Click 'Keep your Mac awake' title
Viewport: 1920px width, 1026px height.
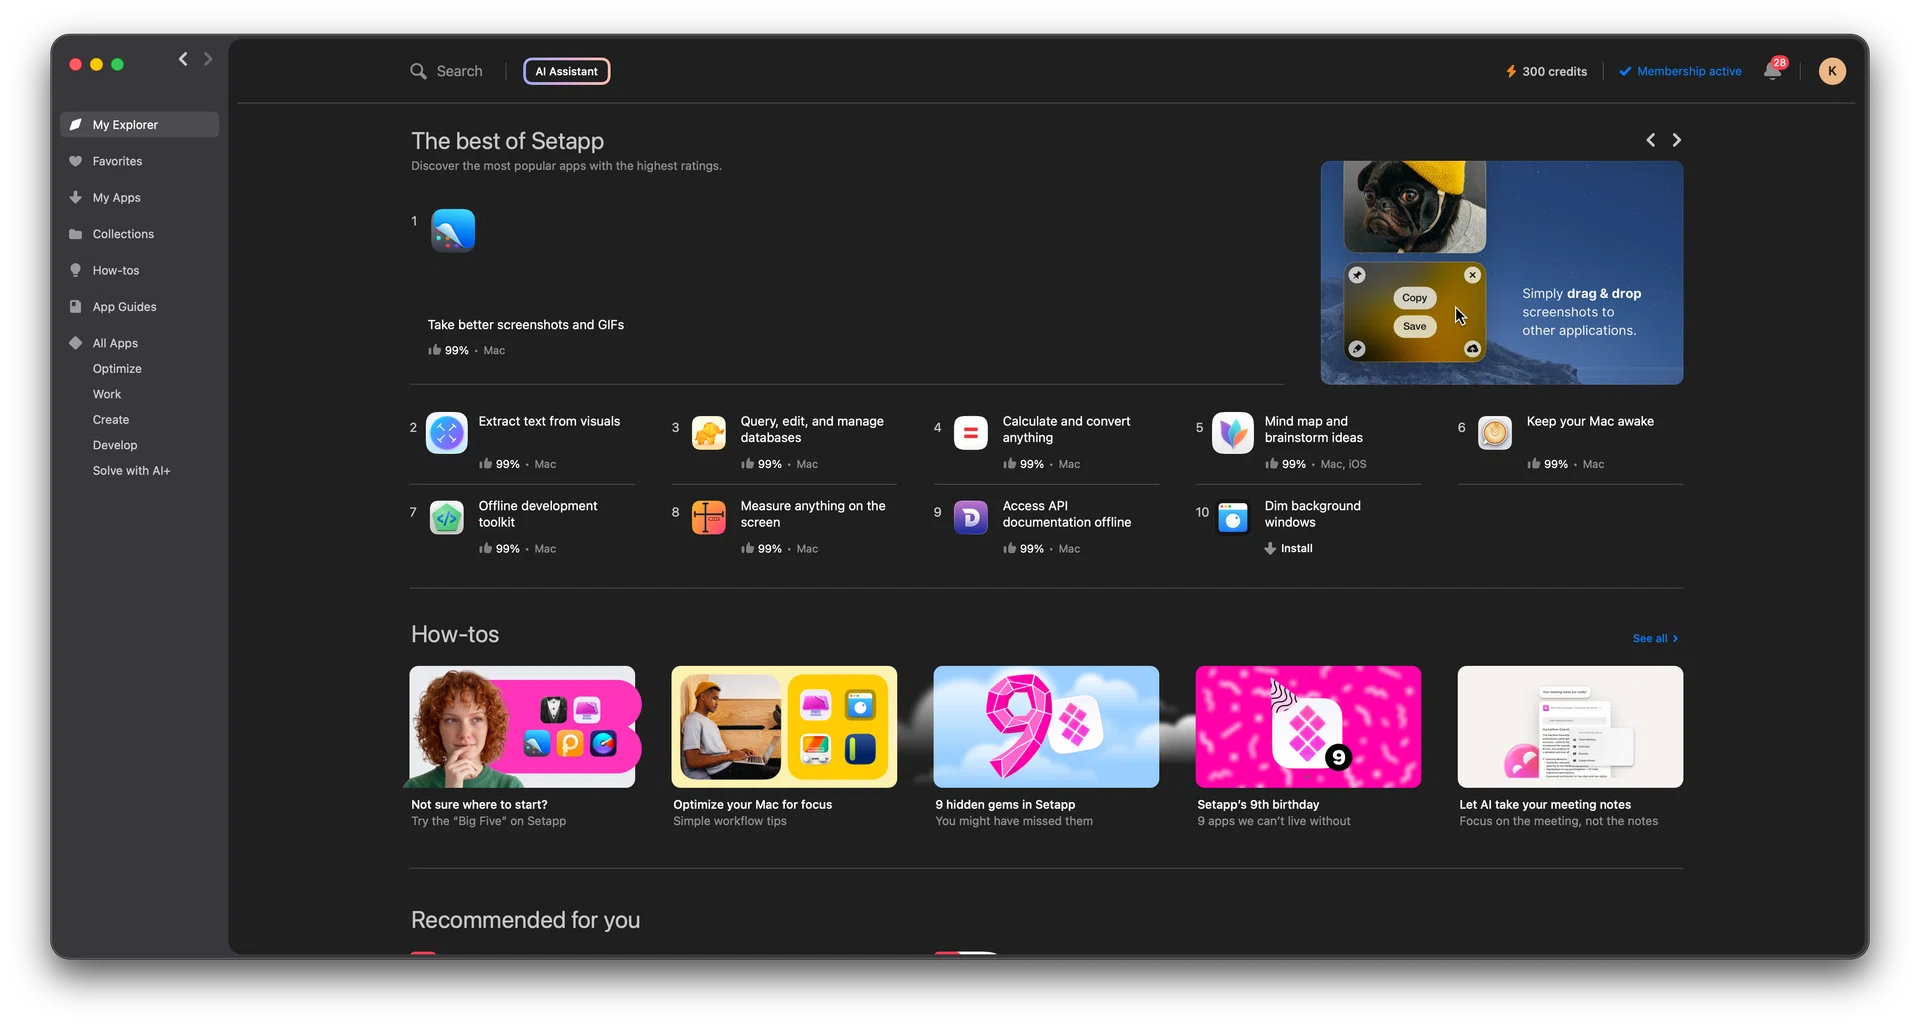tap(1590, 422)
